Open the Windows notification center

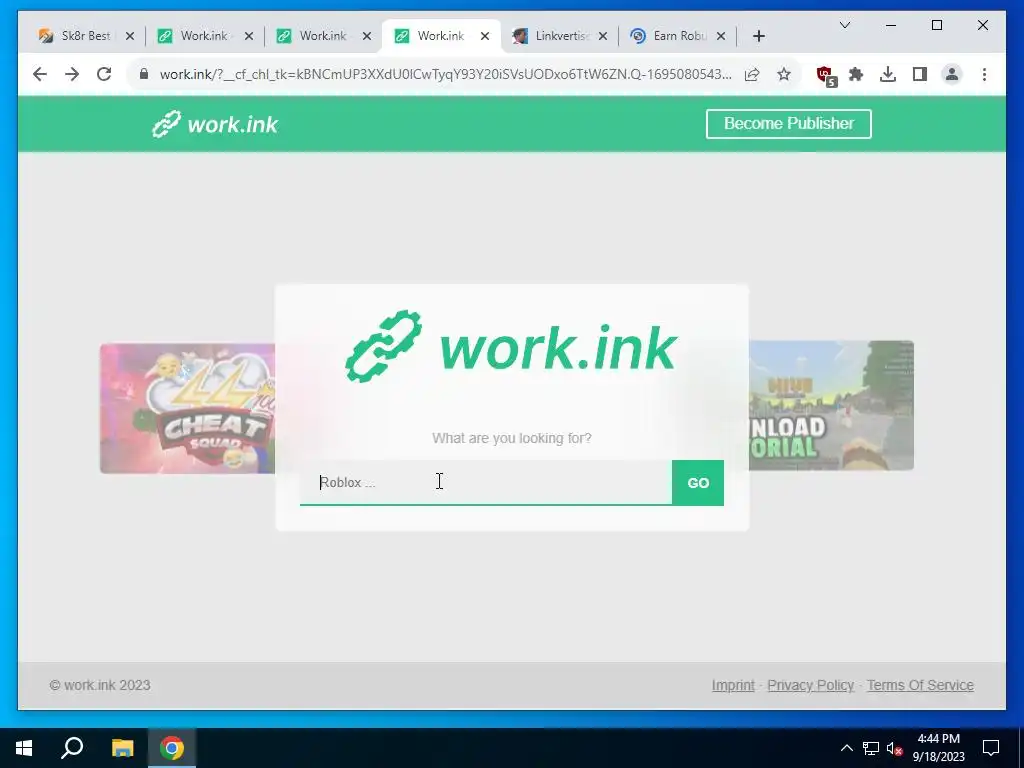[991, 748]
